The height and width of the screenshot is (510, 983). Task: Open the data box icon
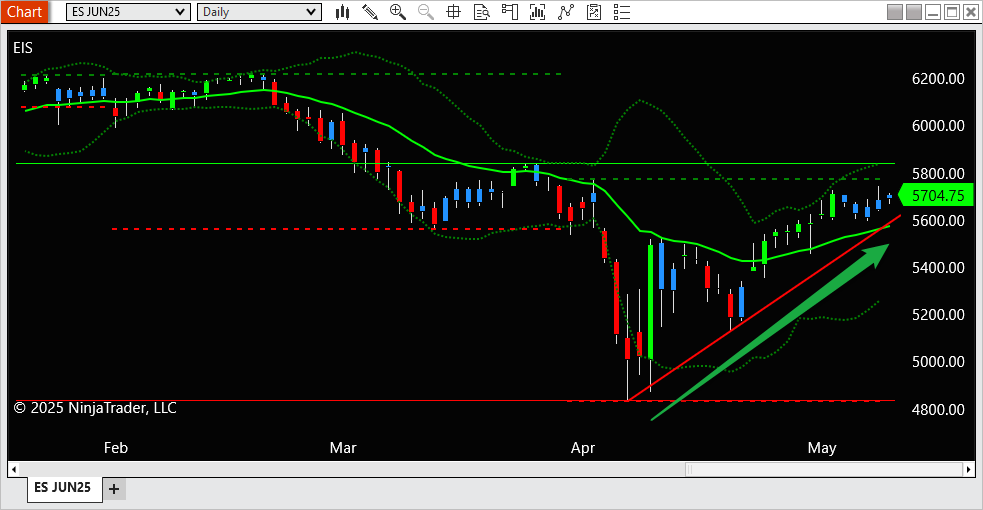pyautogui.click(x=481, y=12)
